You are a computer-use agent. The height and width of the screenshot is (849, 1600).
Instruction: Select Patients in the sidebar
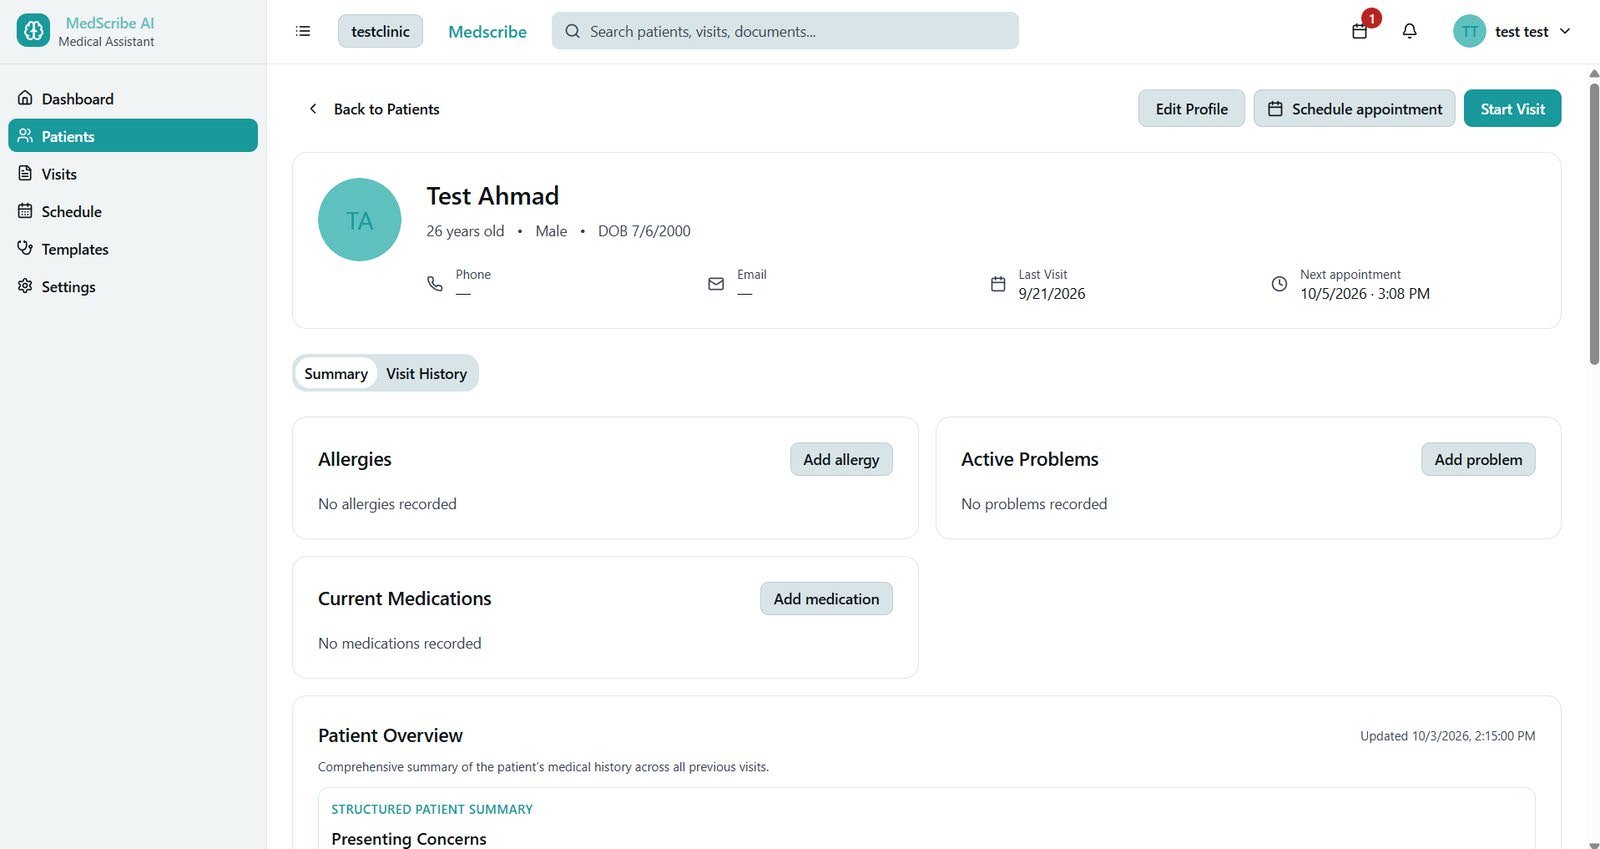pos(133,136)
